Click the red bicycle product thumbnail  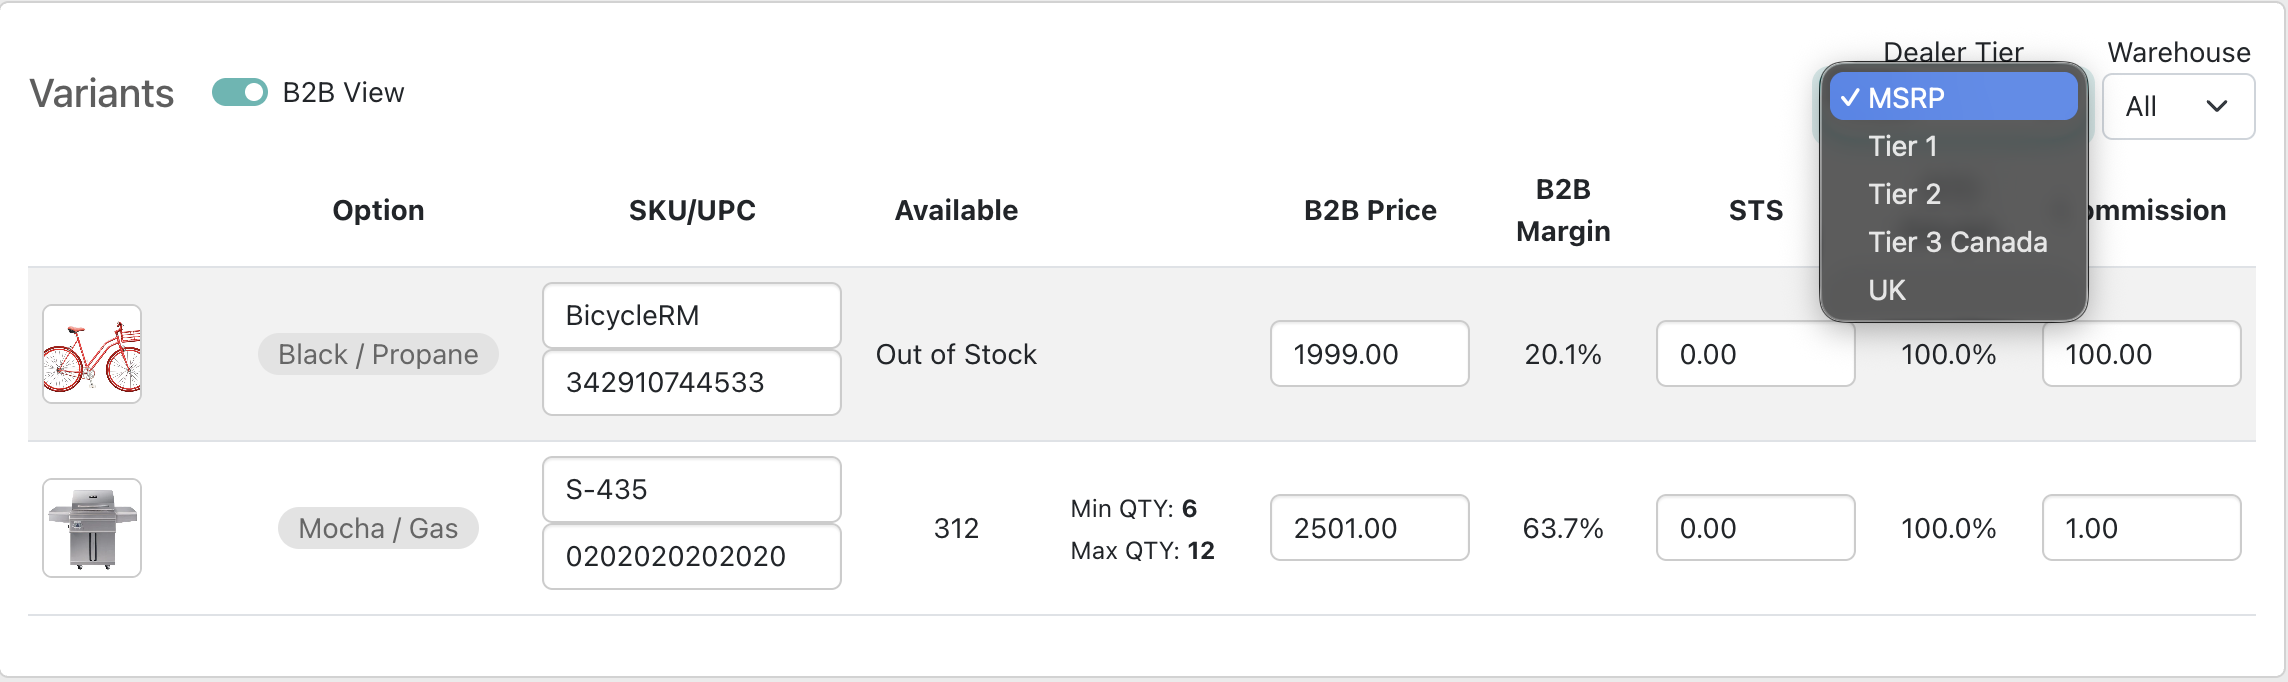(92, 354)
